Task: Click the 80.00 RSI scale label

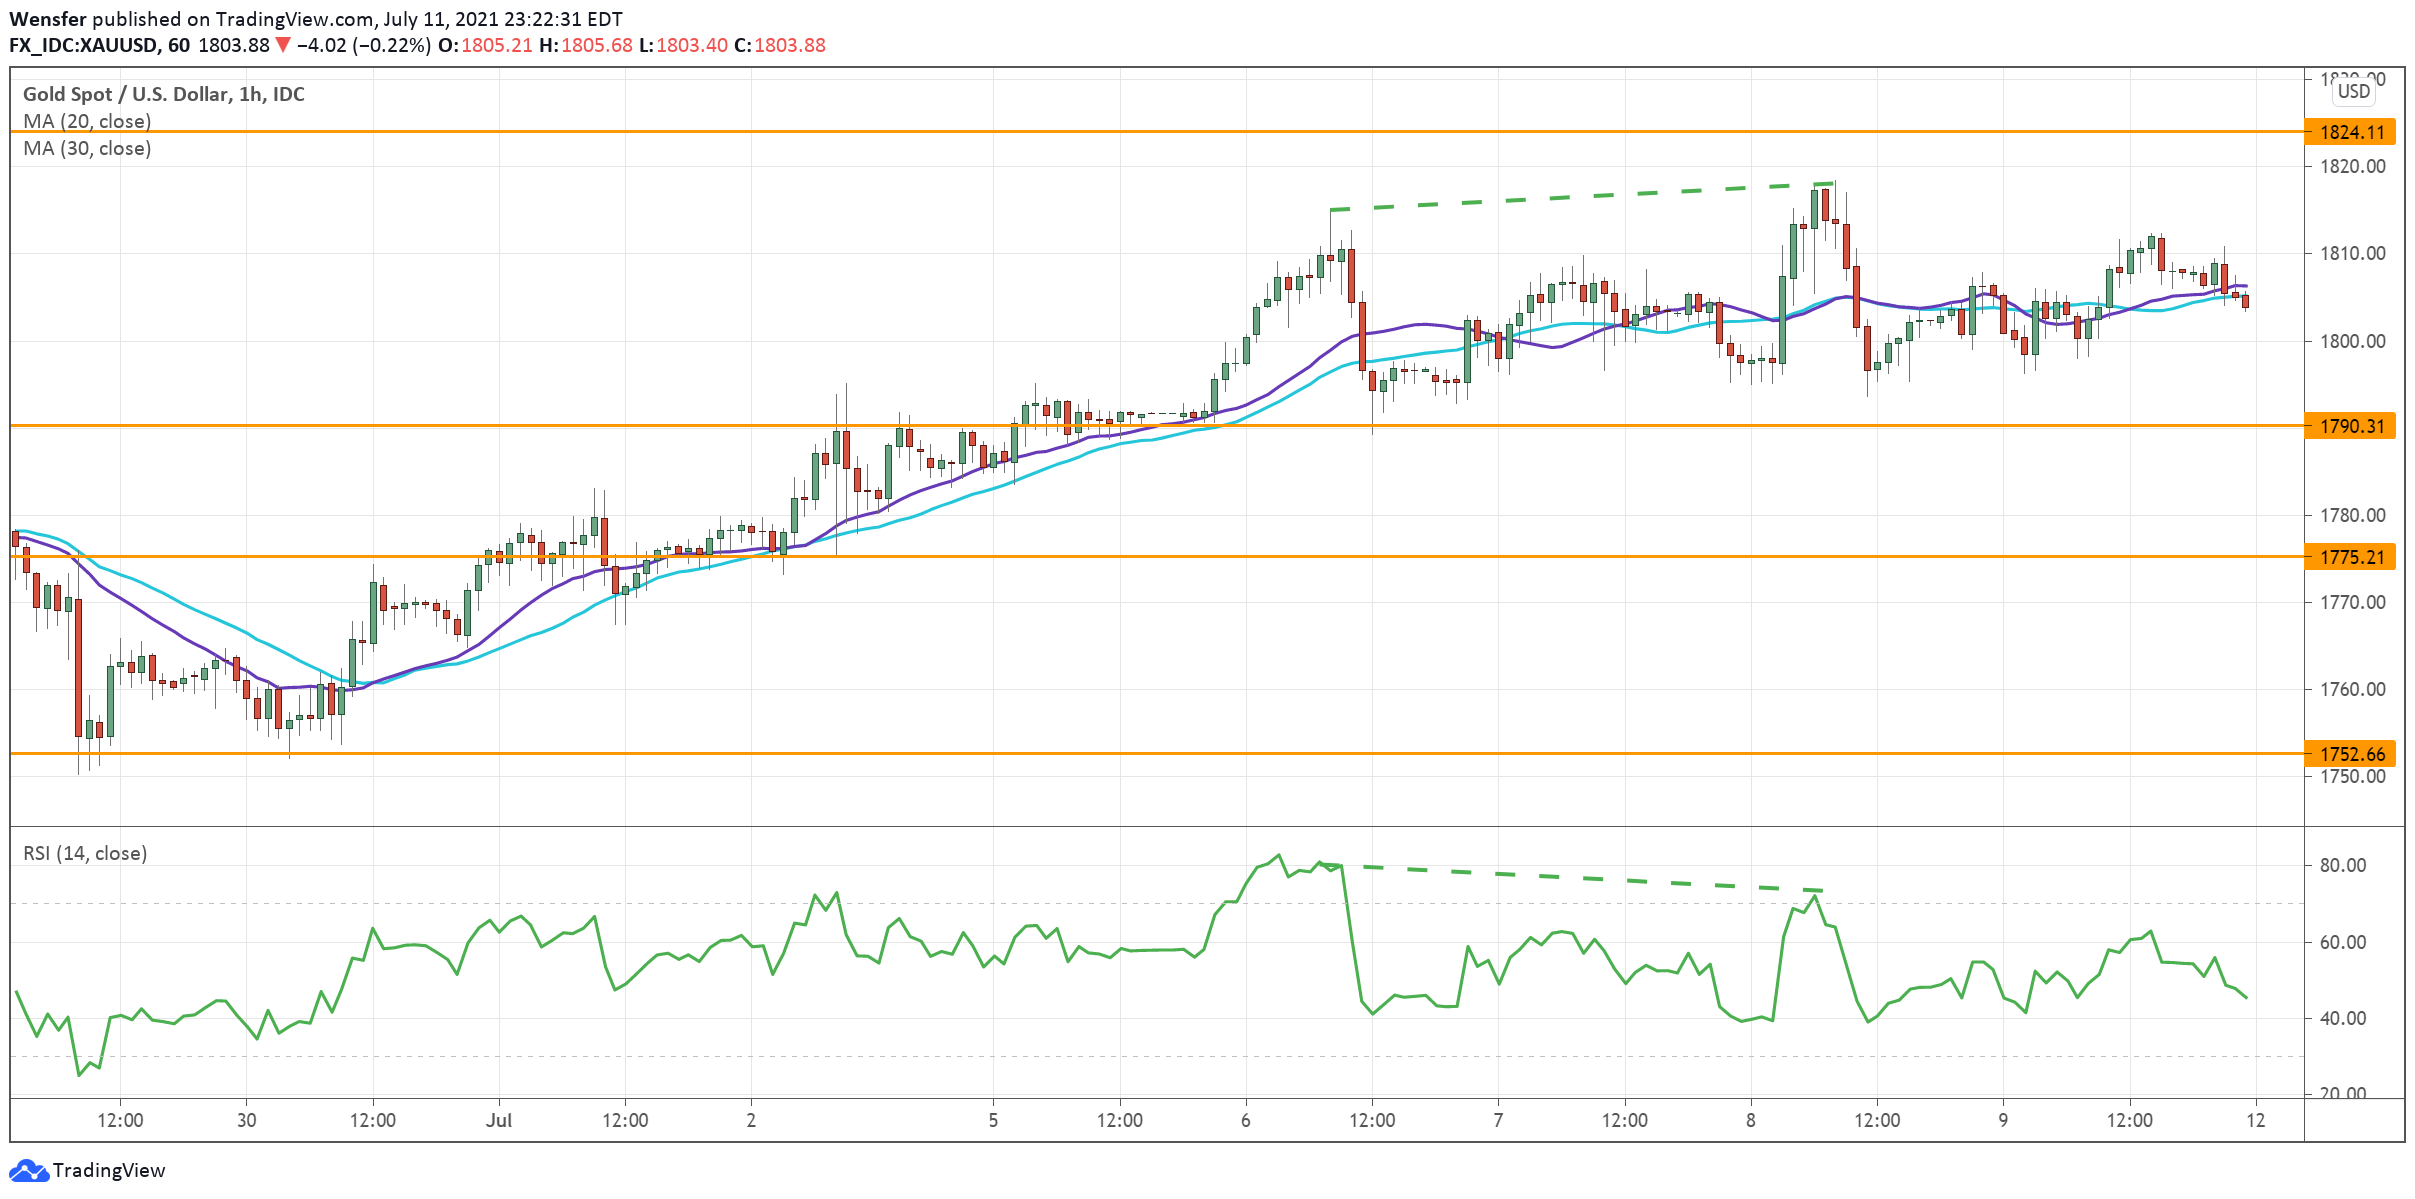Action: coord(2343,865)
